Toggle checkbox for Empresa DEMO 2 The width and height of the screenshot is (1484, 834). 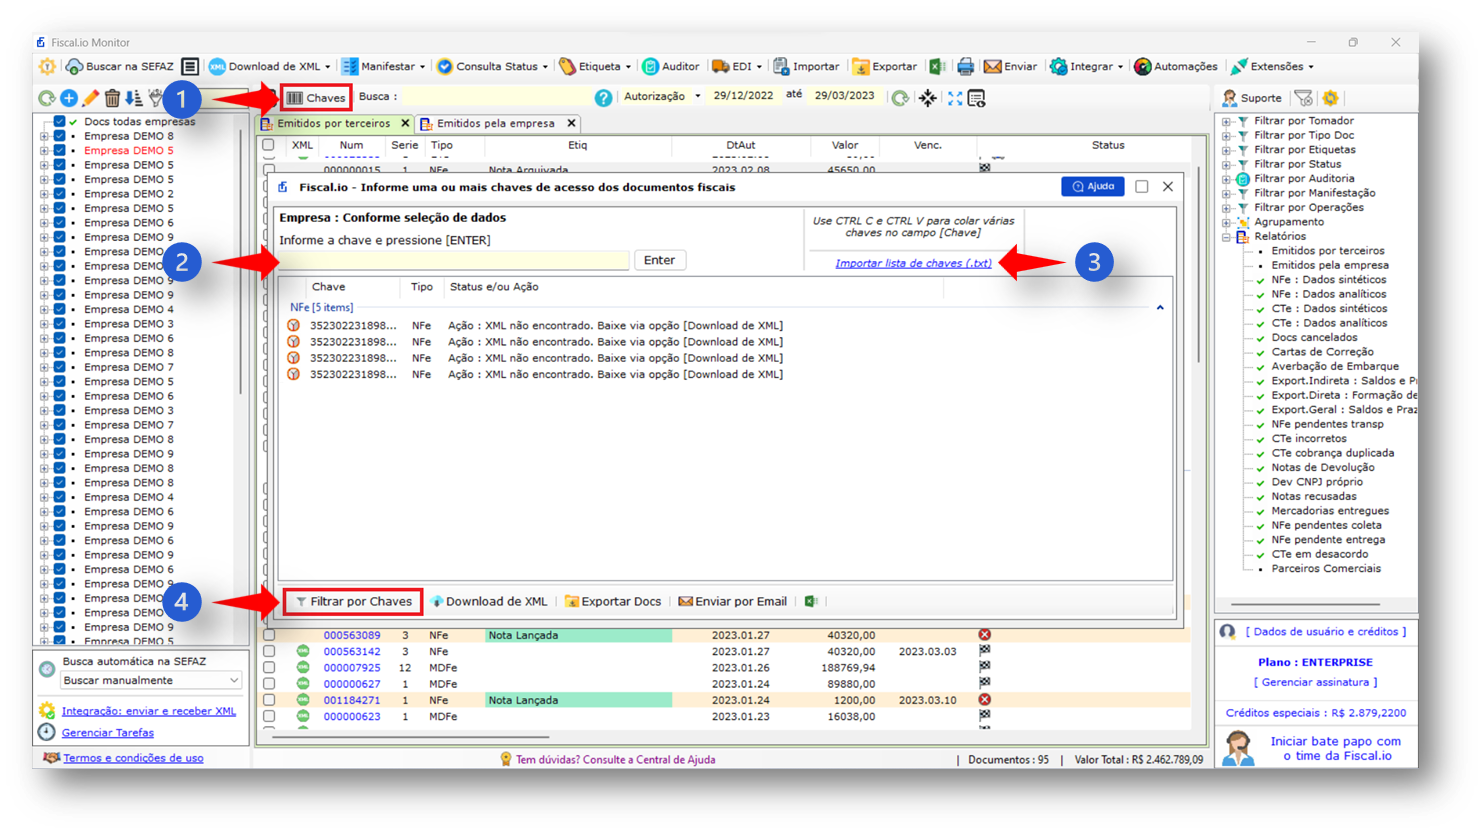coord(59,194)
